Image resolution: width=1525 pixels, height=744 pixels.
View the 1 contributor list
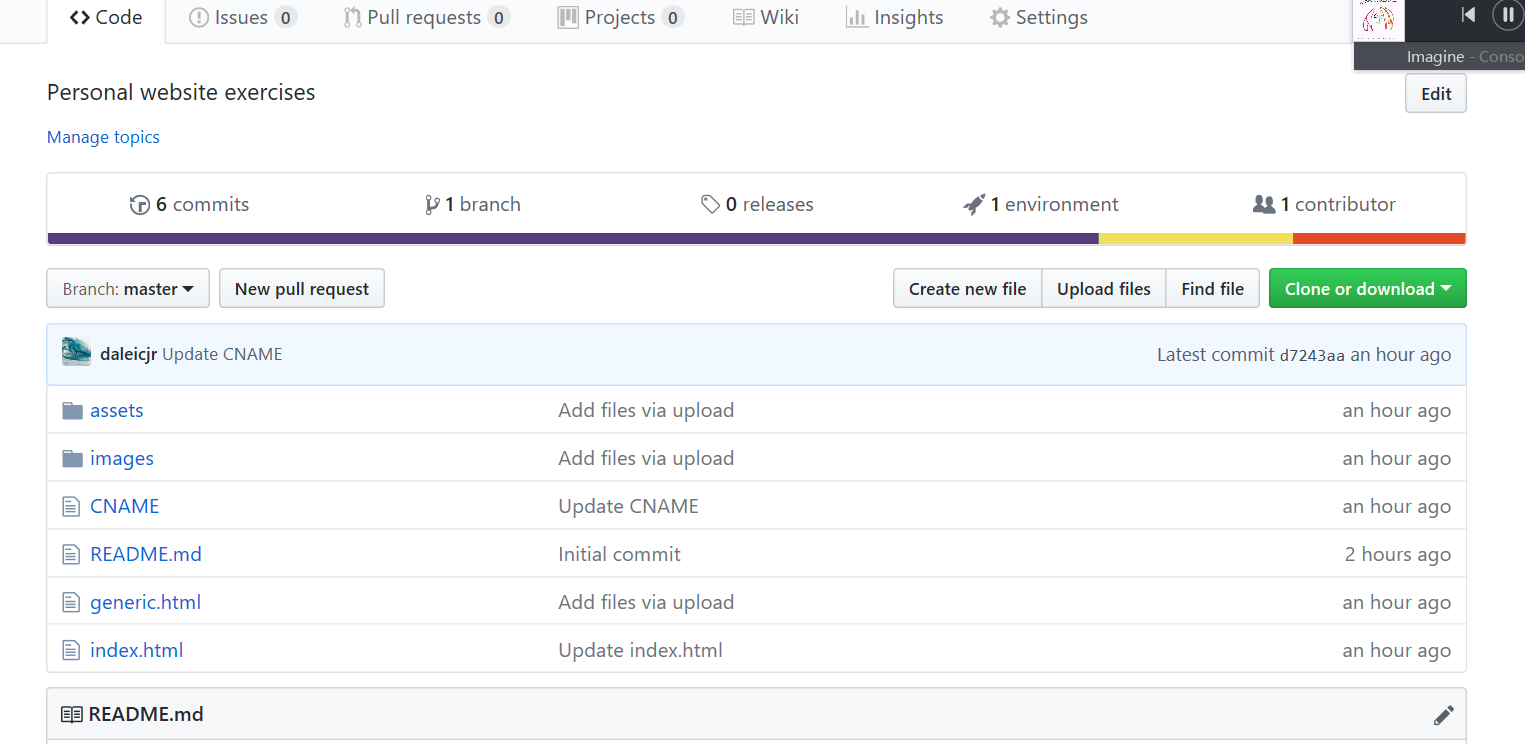point(1324,204)
